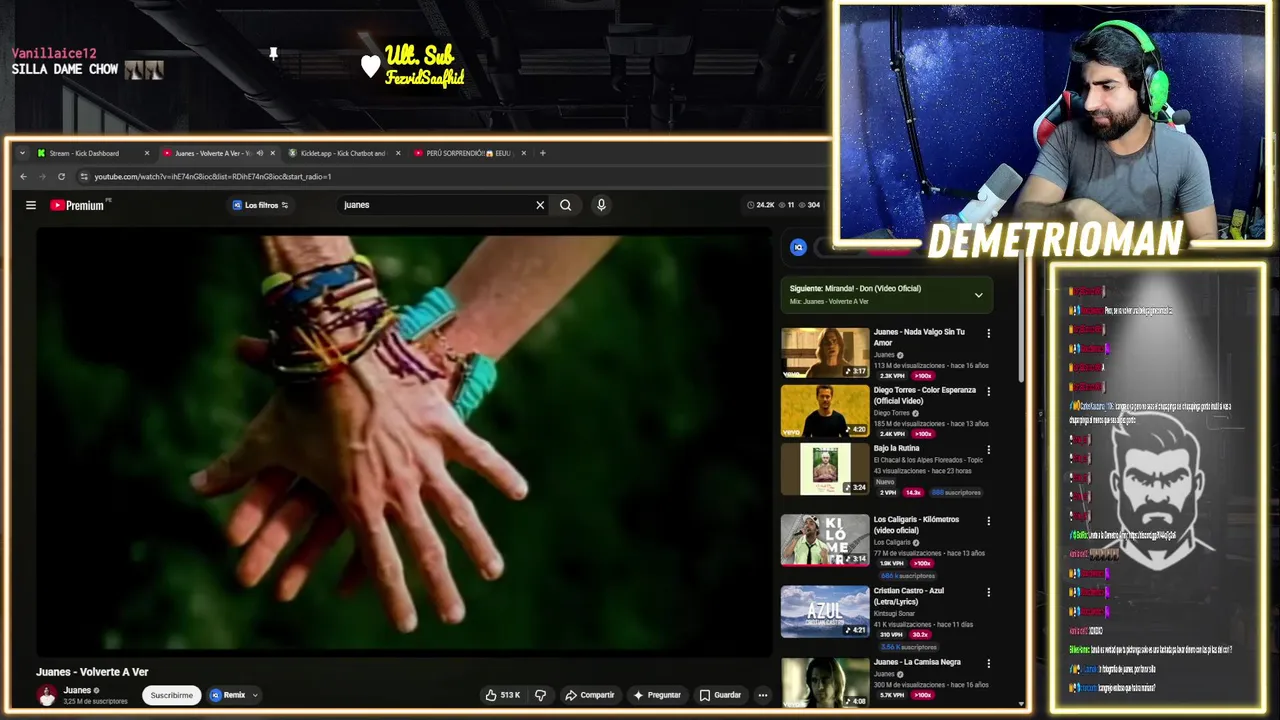Click 'Los Caligaris' channel name under Kilómetros
This screenshot has width=1280, height=720.
(892, 542)
